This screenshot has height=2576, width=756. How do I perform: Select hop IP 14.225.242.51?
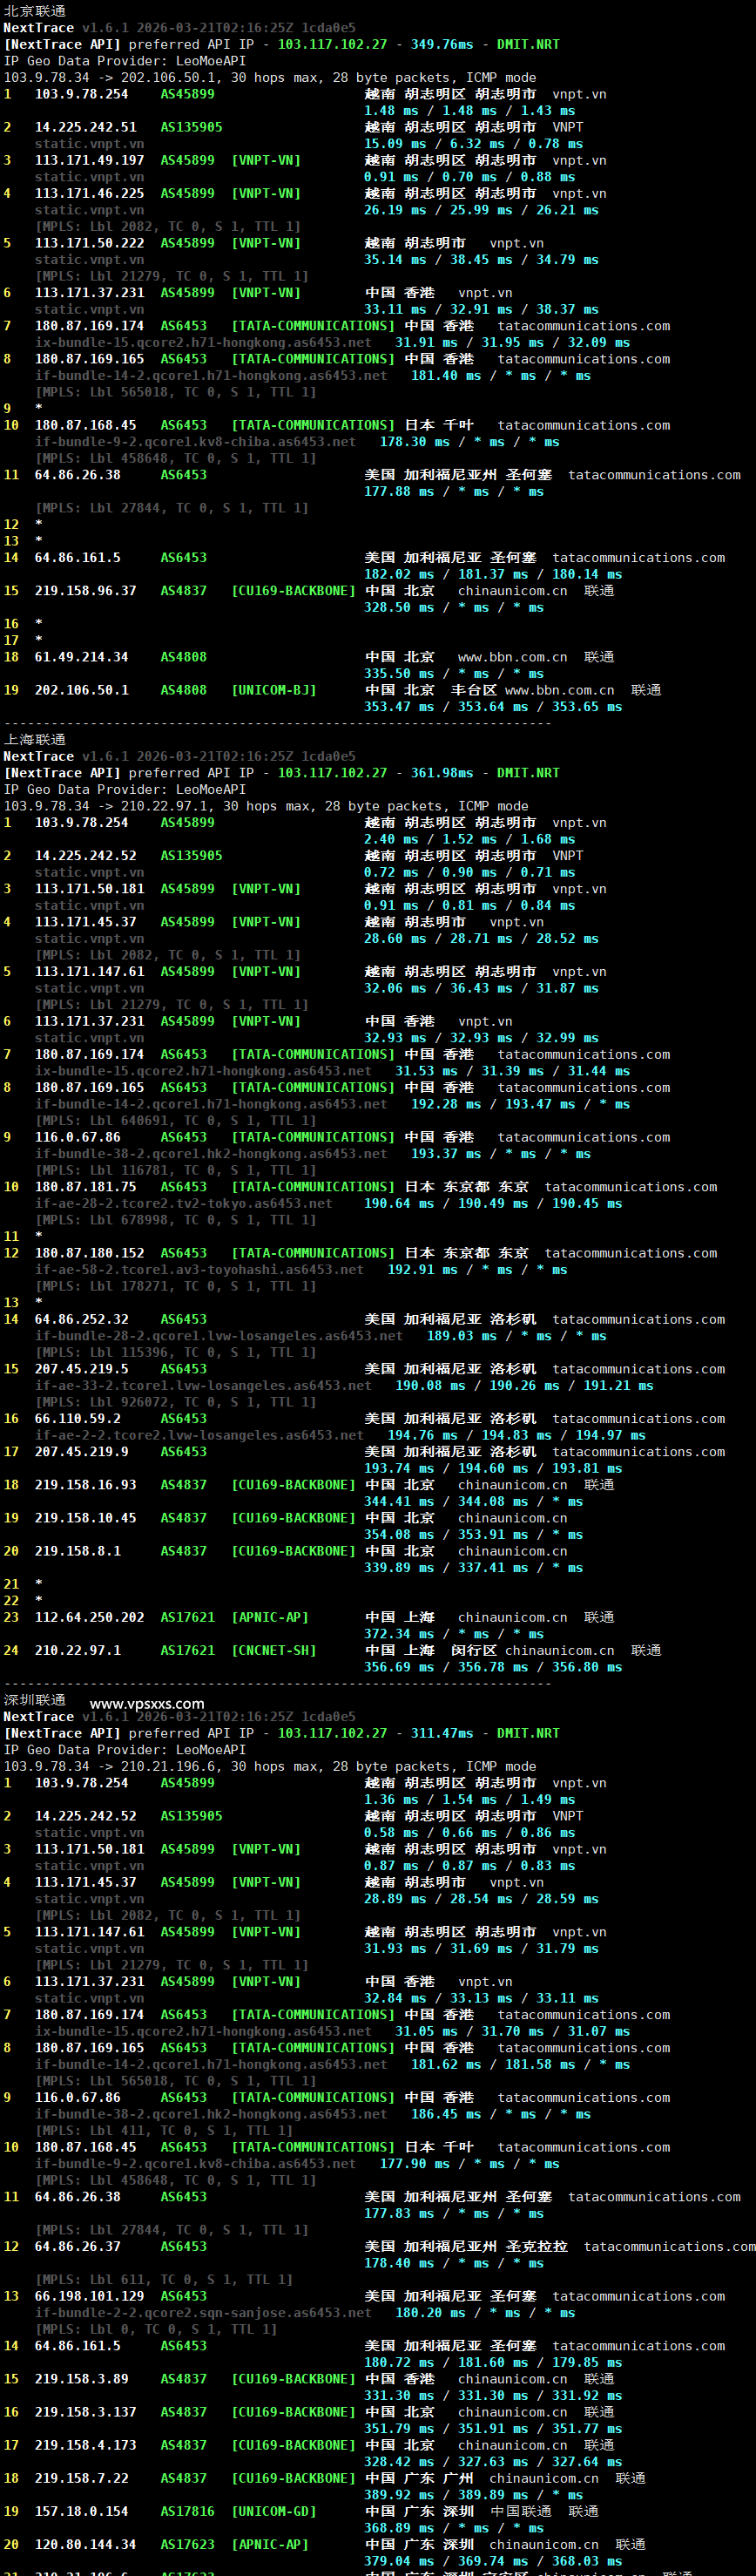click(x=86, y=127)
